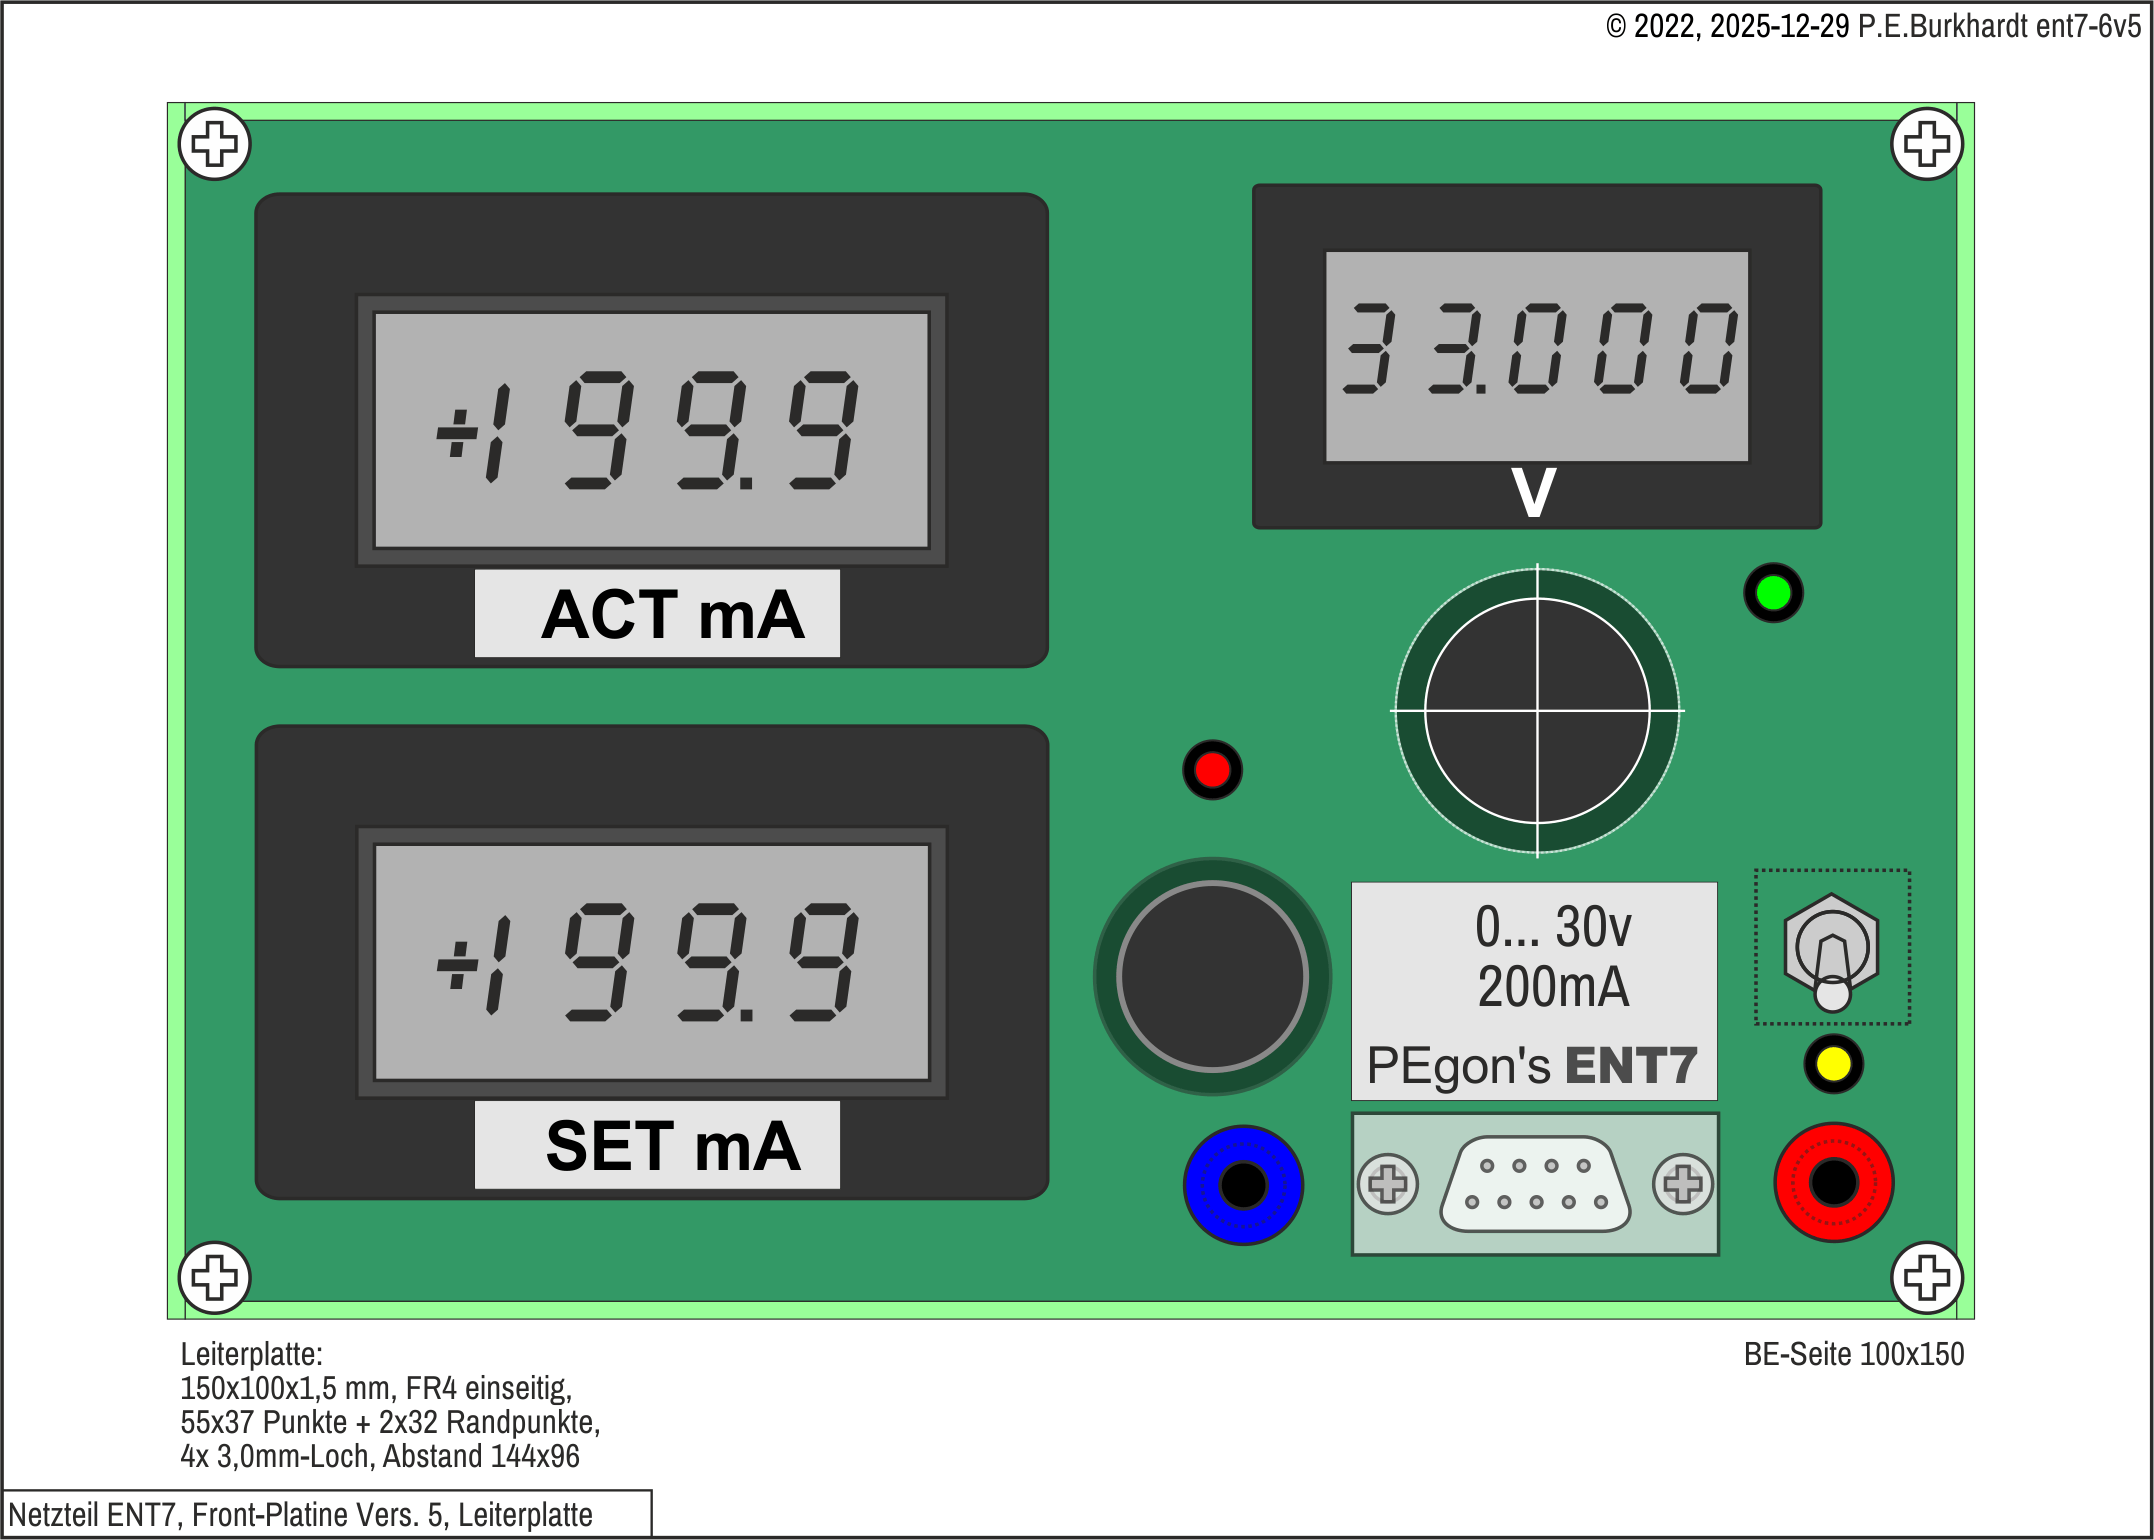Click the top-left corner mounting screw
The width and height of the screenshot is (2154, 1540).
click(x=214, y=144)
